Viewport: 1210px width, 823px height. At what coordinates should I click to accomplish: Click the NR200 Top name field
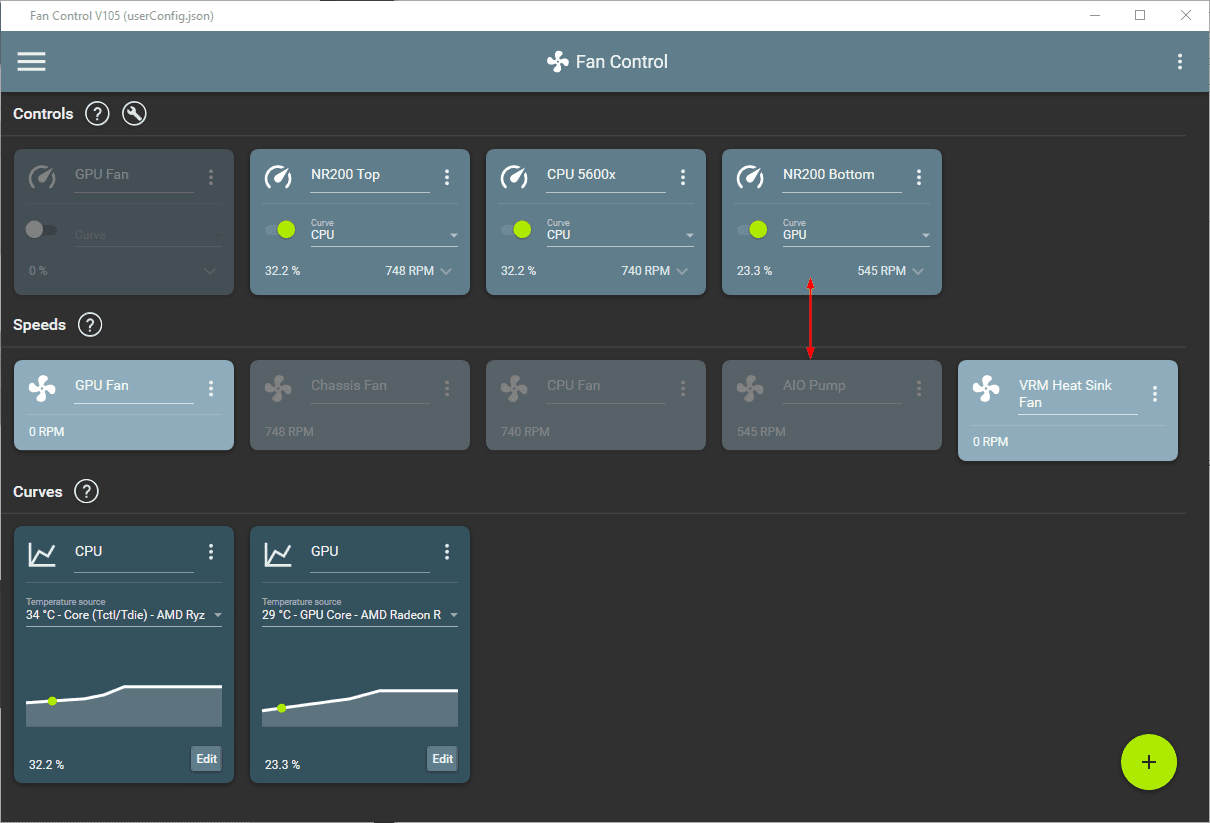(370, 176)
